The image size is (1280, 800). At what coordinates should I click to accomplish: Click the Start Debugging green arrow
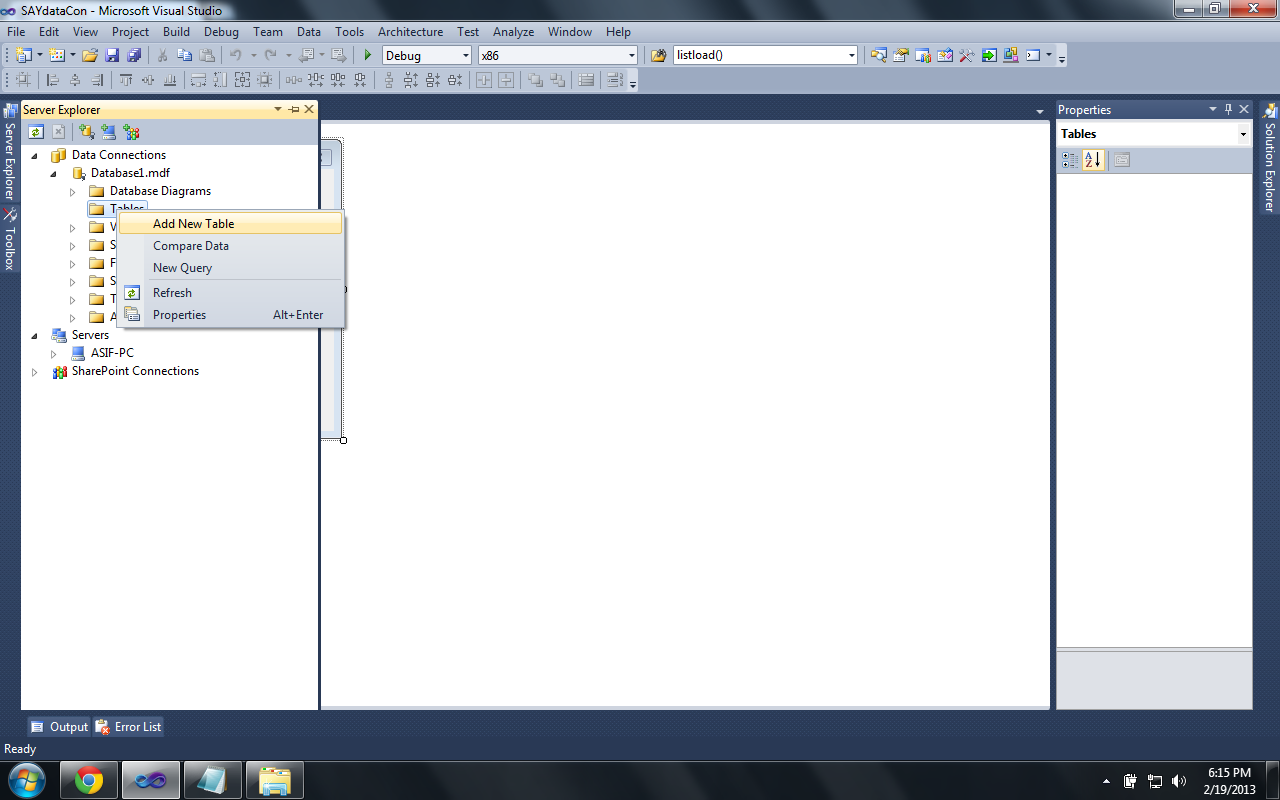[x=368, y=55]
